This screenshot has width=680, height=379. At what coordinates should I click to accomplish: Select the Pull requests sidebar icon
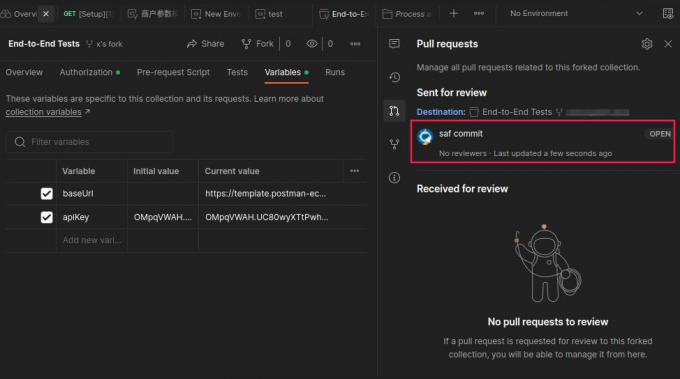[x=394, y=111]
